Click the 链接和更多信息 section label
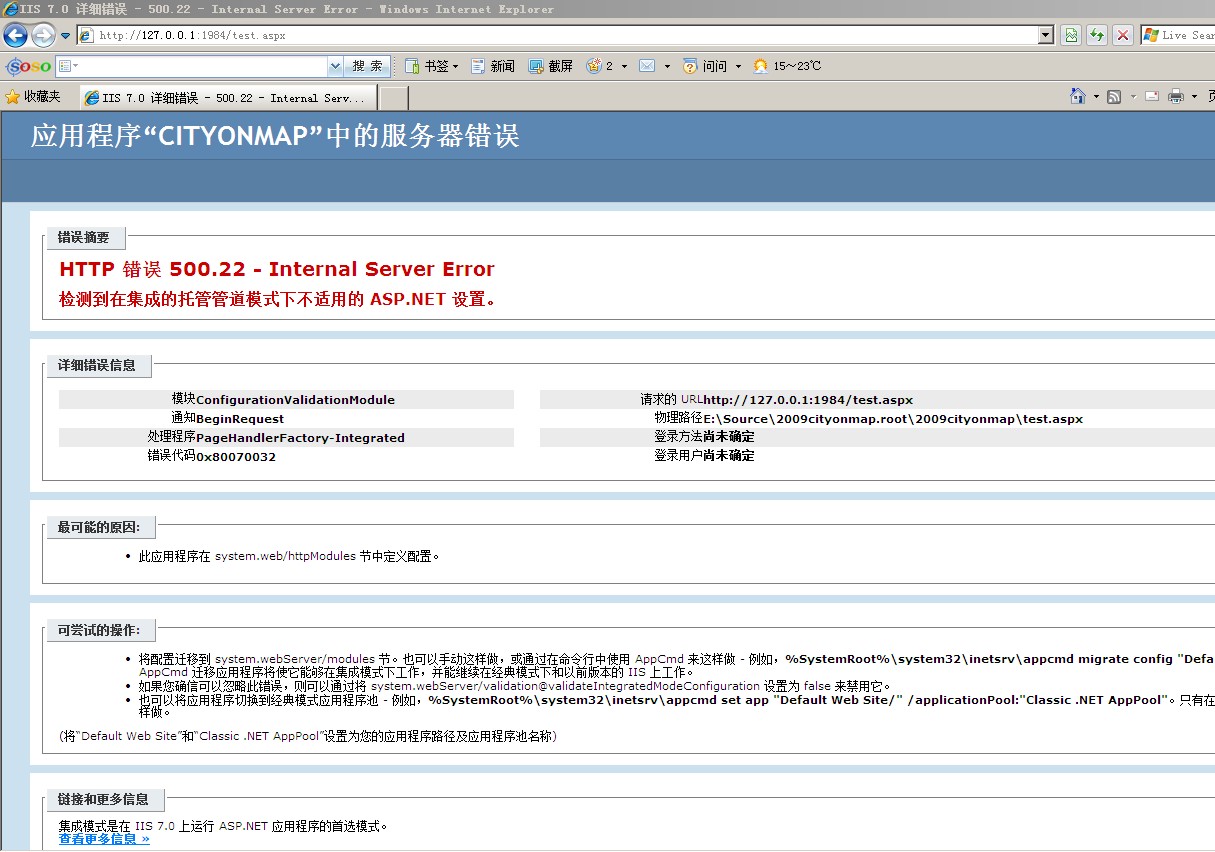 point(103,799)
